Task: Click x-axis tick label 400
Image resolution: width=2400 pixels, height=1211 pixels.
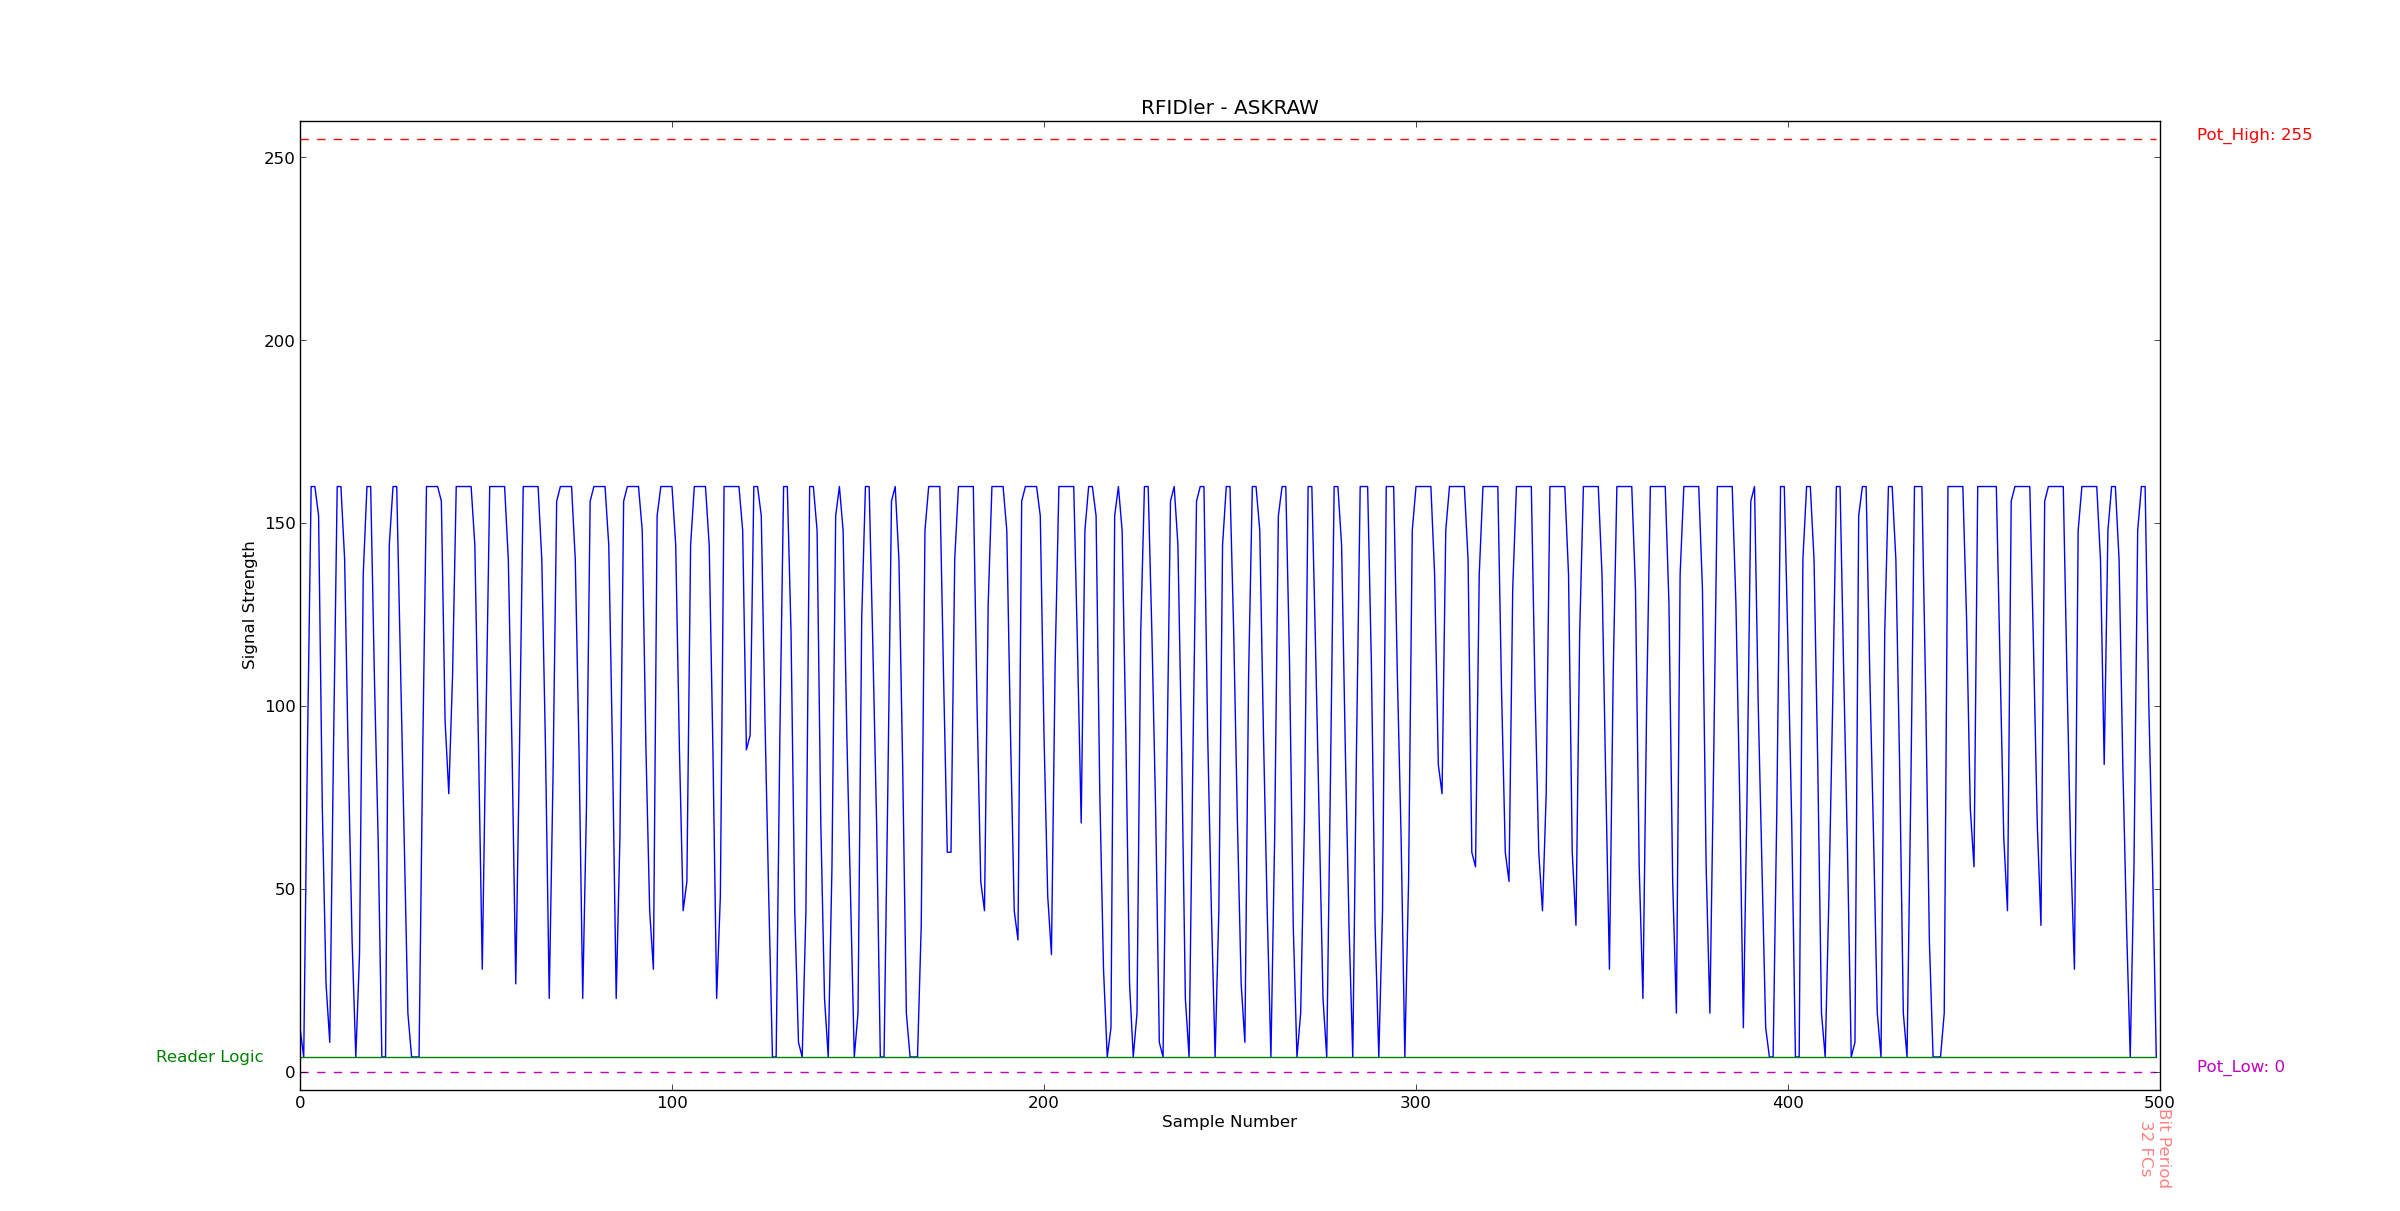Action: [1788, 1103]
